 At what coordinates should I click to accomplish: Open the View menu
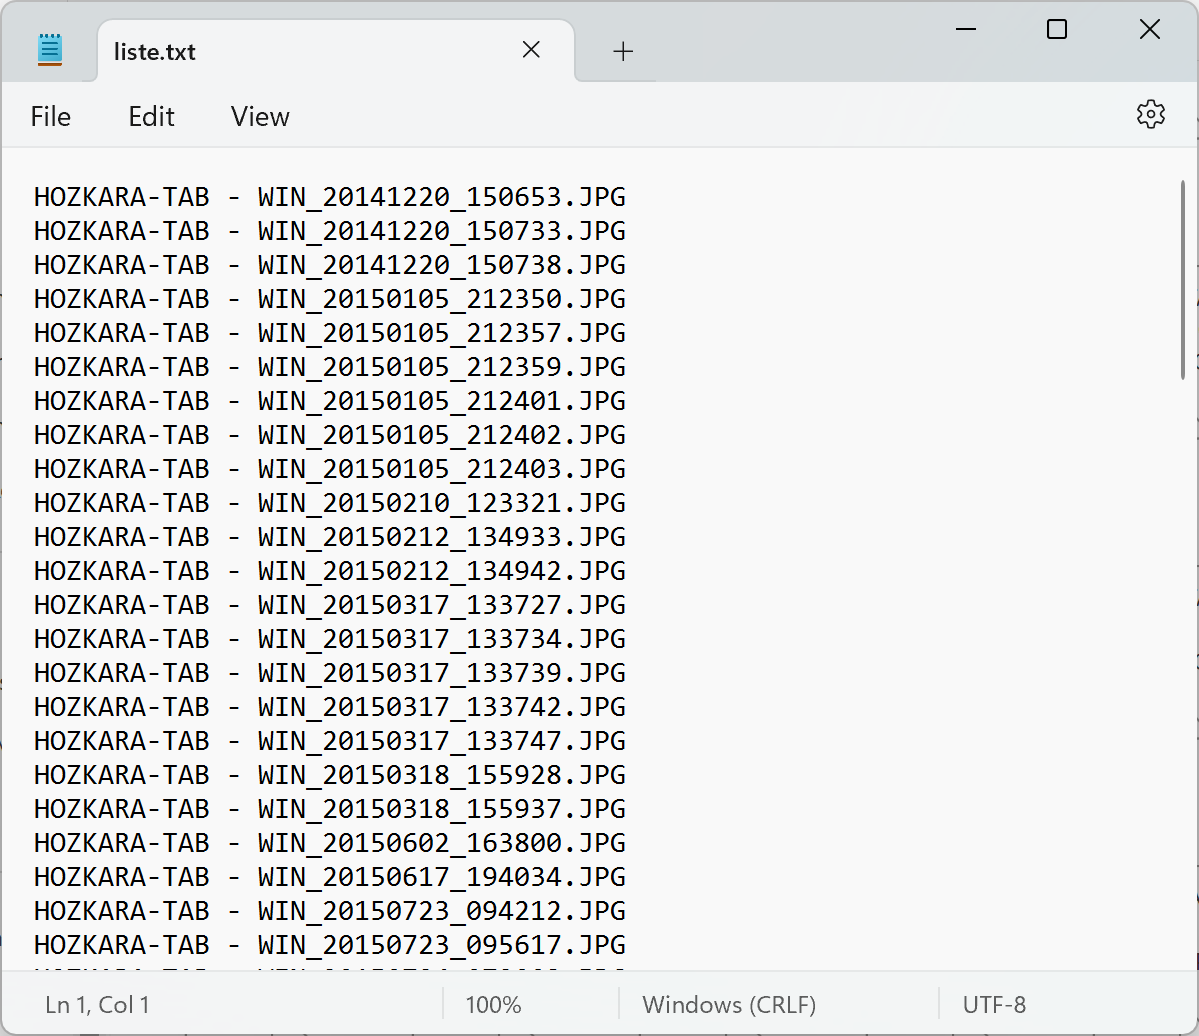[260, 117]
